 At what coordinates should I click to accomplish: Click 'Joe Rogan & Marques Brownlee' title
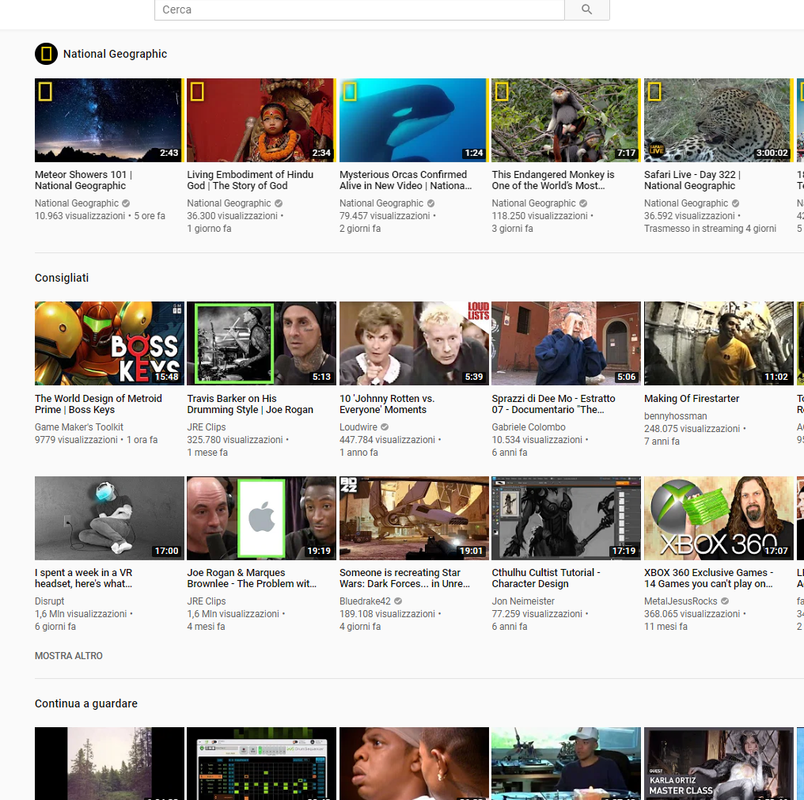point(252,578)
